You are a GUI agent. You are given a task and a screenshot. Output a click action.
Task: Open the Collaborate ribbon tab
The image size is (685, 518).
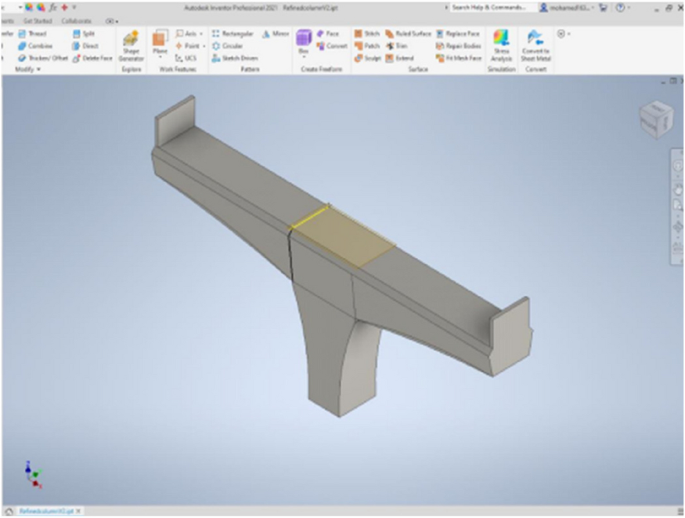click(x=76, y=20)
